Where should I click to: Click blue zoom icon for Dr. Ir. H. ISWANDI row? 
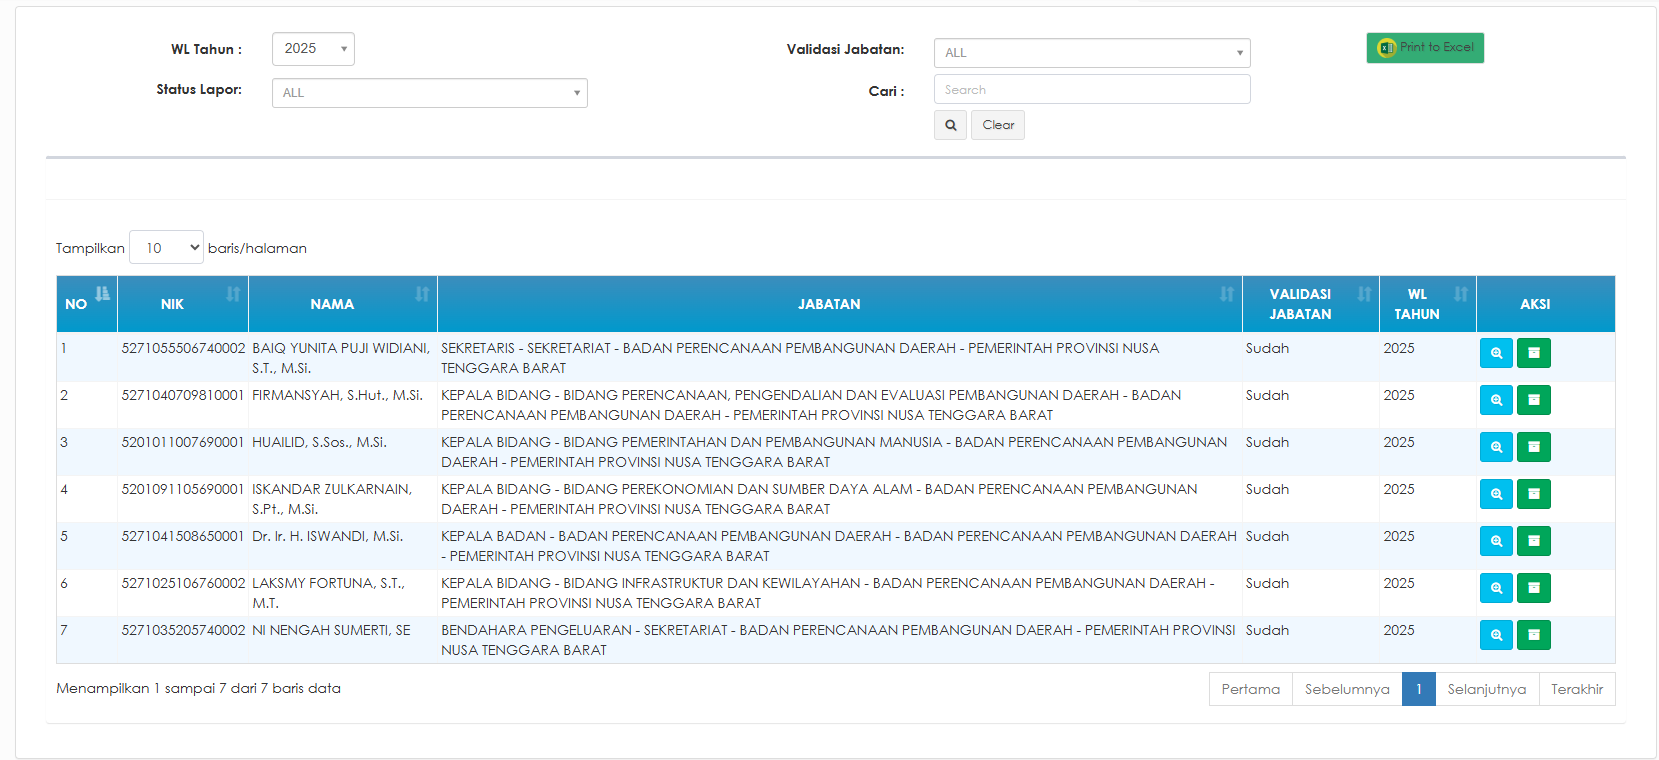point(1496,541)
